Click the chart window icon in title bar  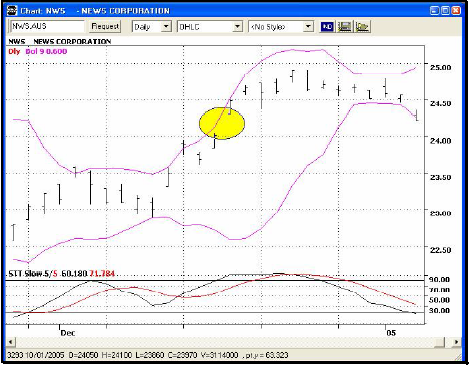pos(12,10)
